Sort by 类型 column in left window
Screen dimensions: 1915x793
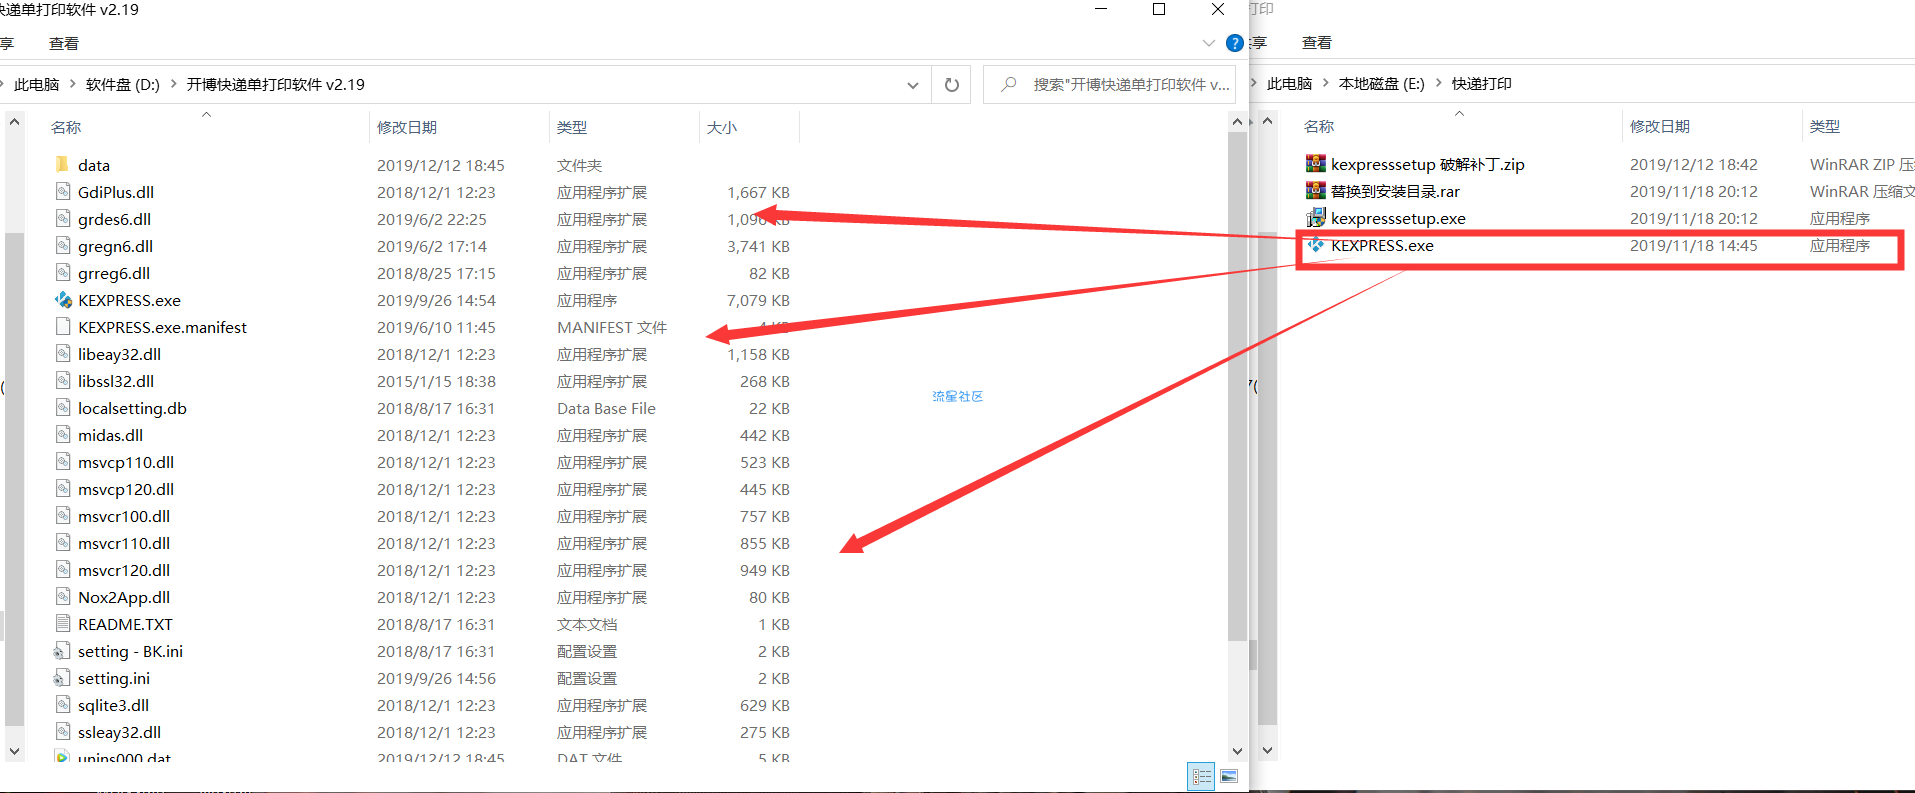tap(572, 127)
